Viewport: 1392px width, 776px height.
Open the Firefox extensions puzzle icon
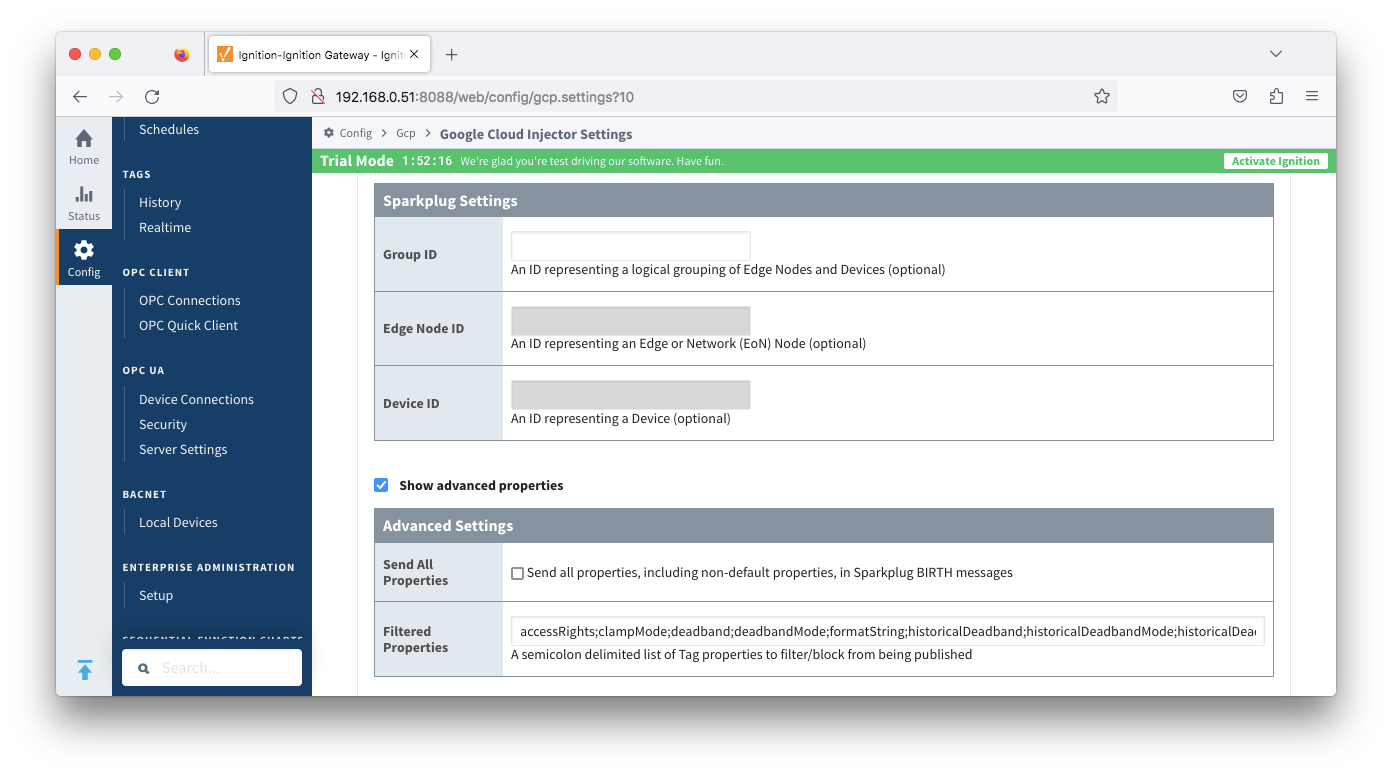pyautogui.click(x=1275, y=97)
